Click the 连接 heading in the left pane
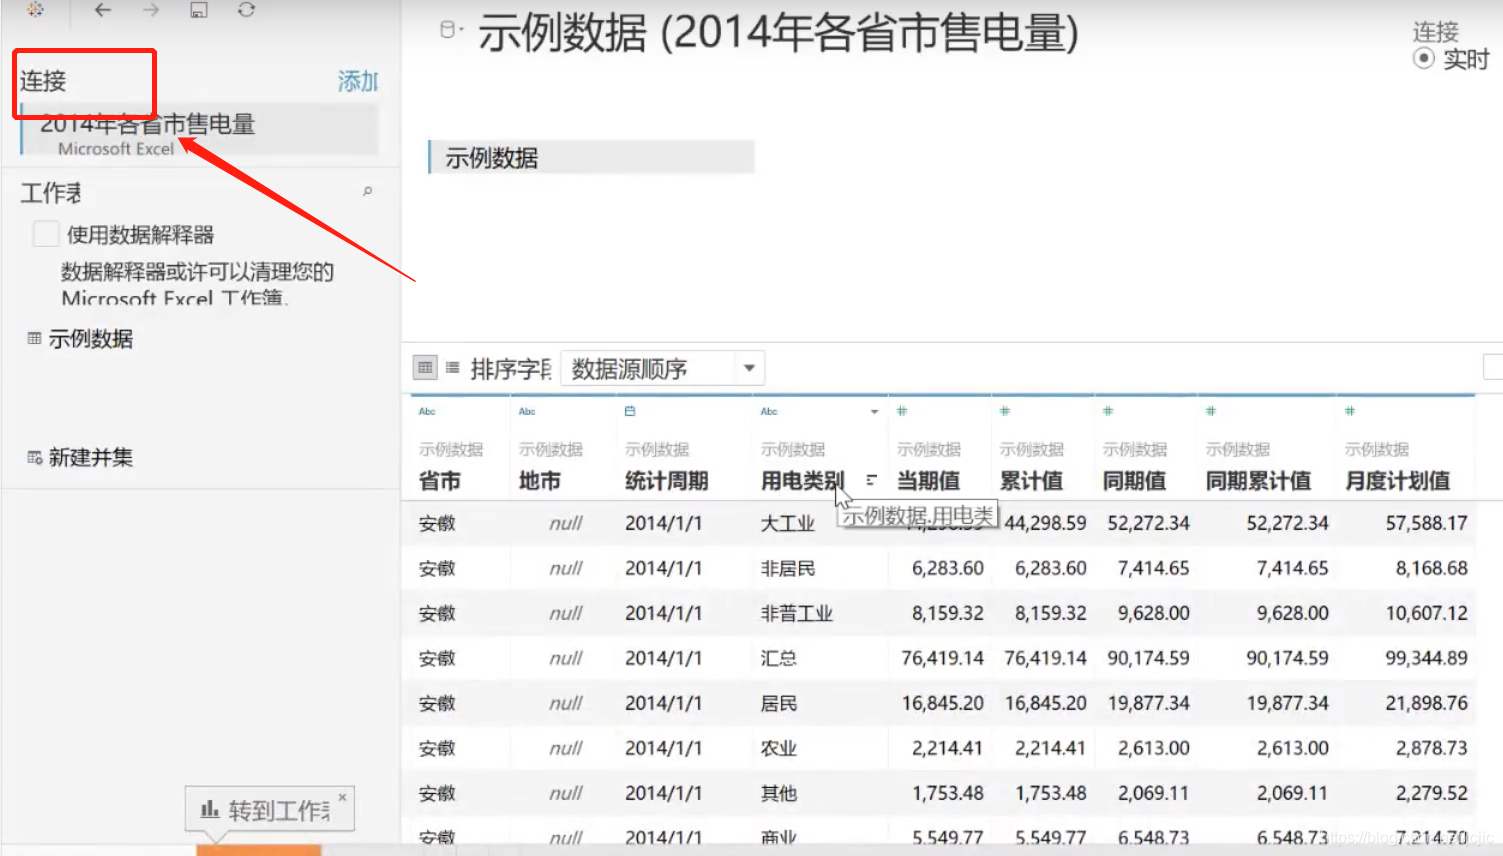1503x856 pixels. point(43,81)
